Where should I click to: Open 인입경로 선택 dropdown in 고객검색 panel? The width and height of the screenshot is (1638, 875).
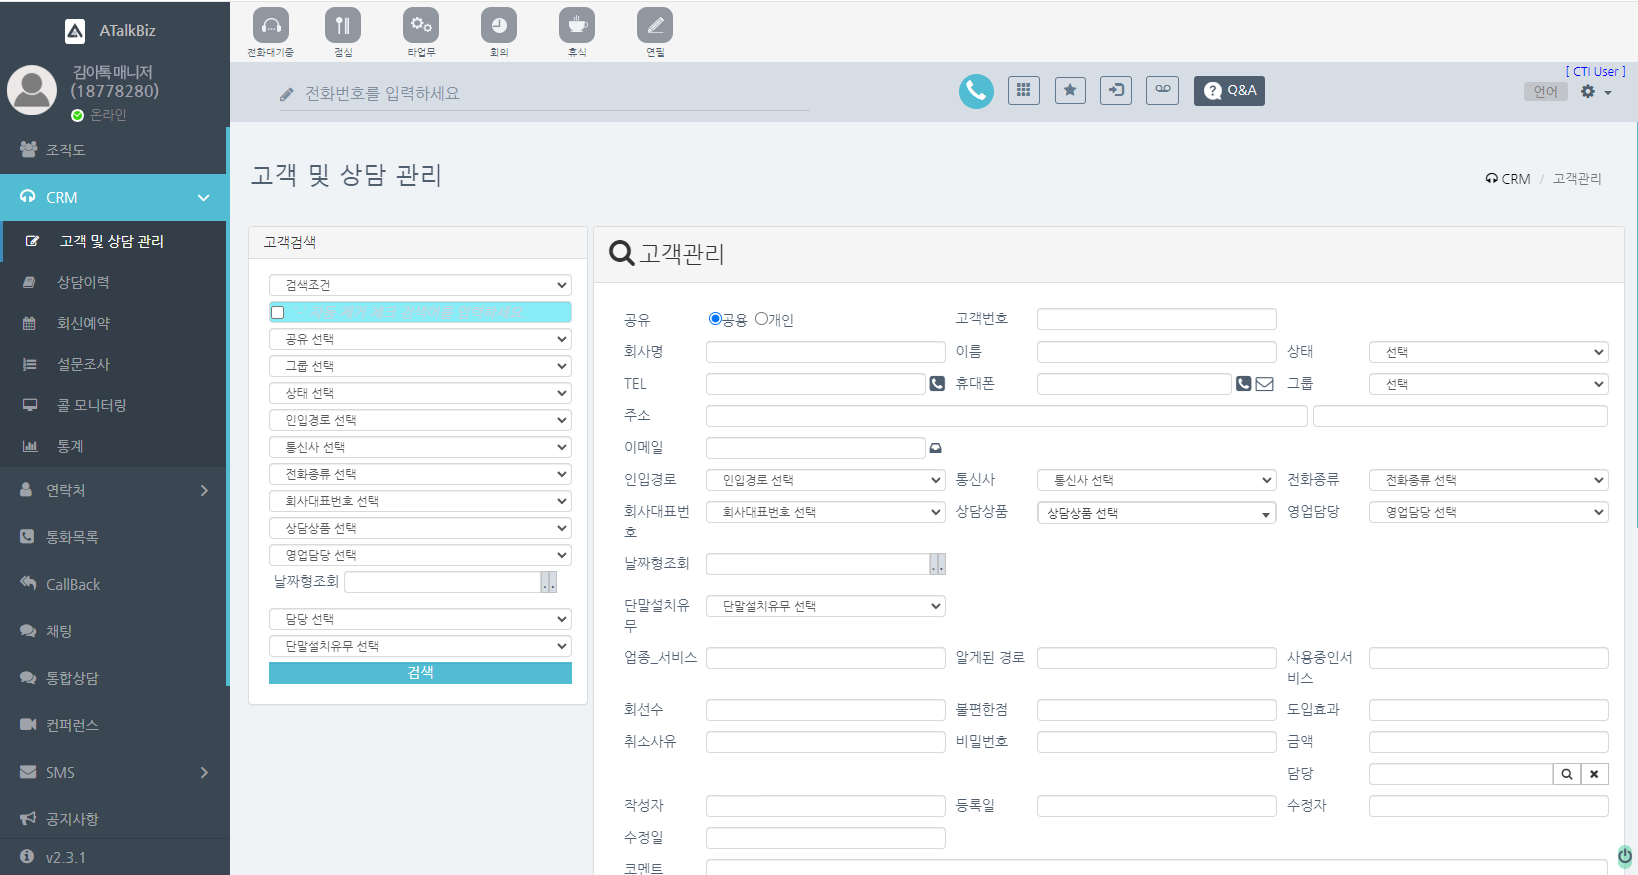click(x=420, y=420)
